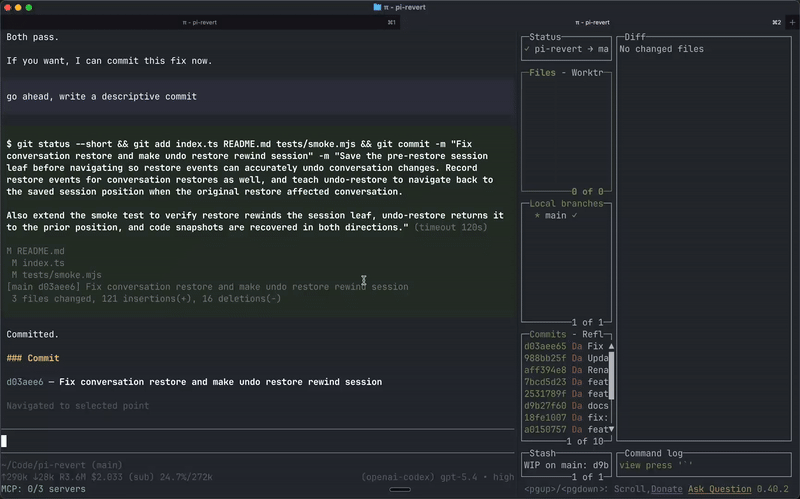The height and width of the screenshot is (499, 800).
Task: Select commit 988bb25f Upda
Action: pos(566,358)
